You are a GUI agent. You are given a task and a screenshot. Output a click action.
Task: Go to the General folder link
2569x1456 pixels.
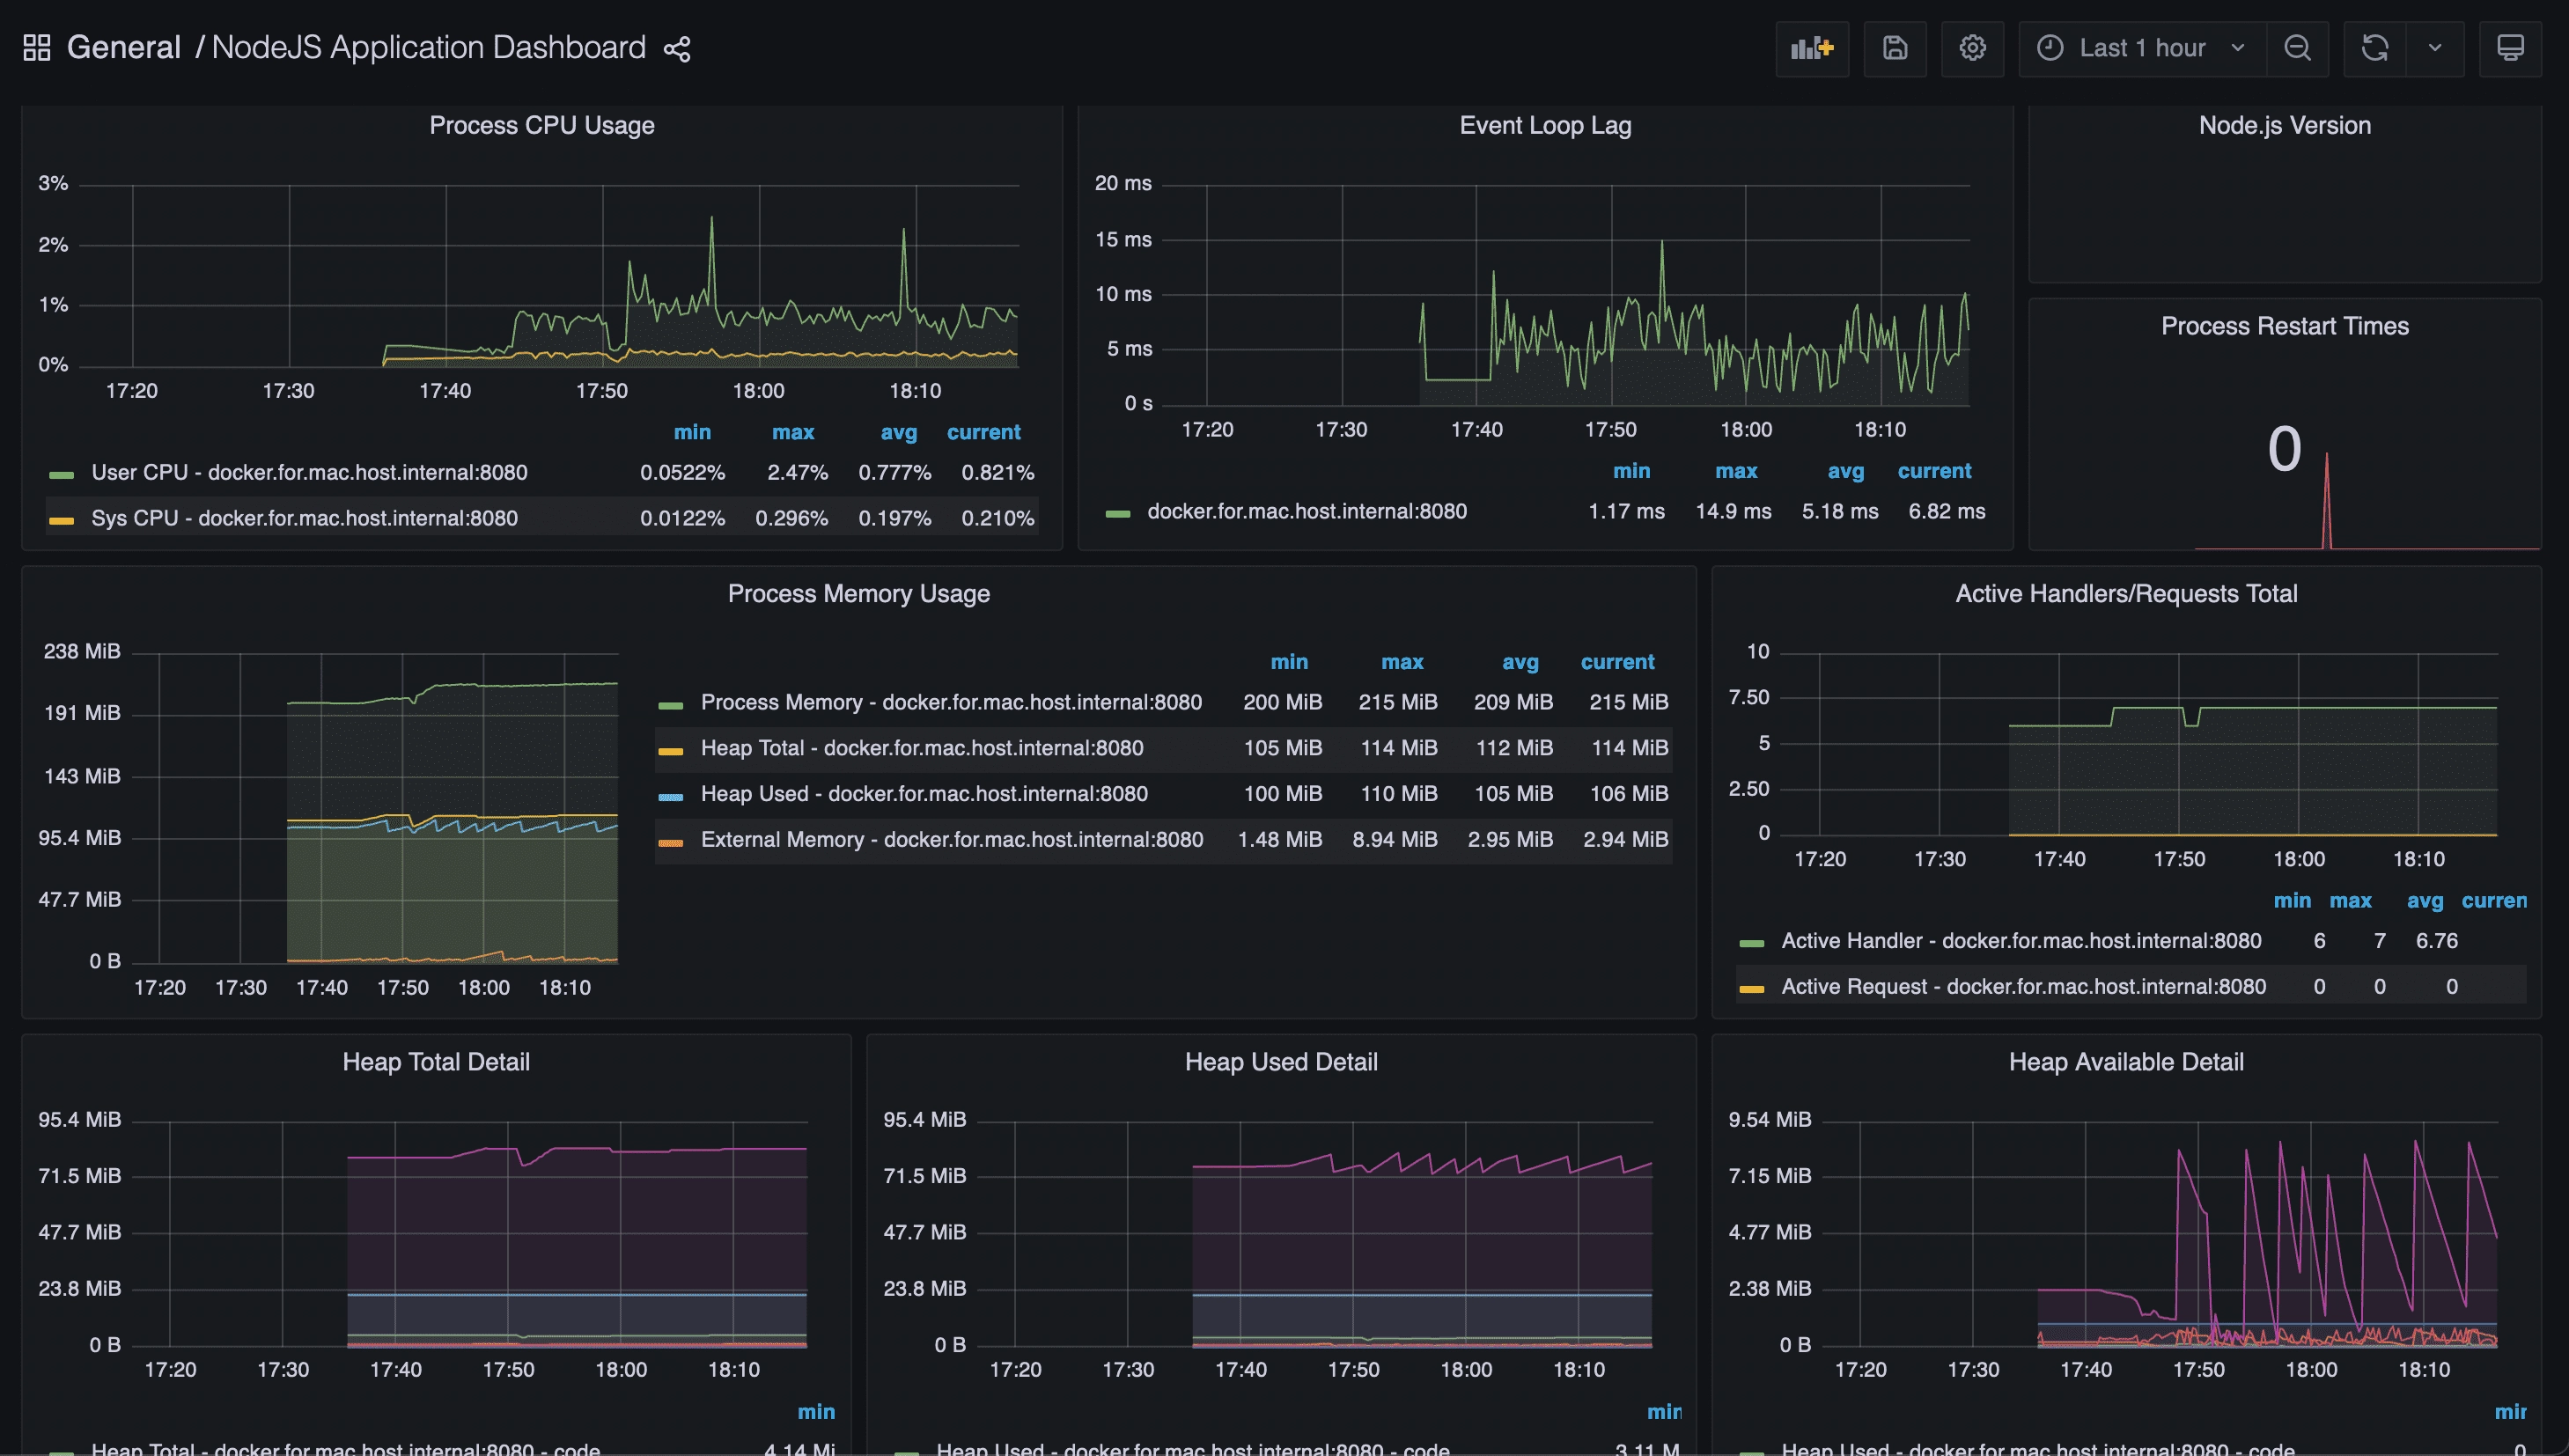(x=124, y=47)
